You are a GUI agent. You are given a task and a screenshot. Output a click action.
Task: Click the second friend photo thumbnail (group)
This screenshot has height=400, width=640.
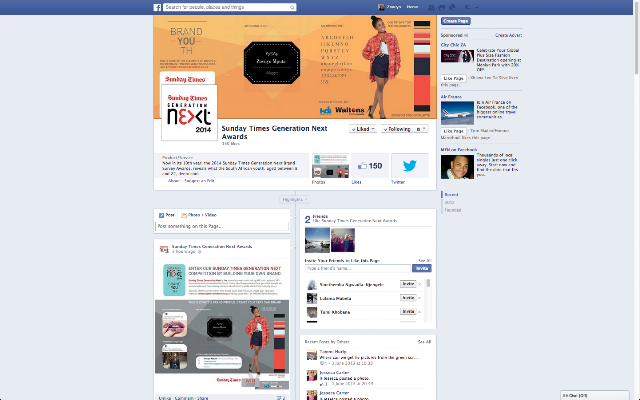tap(343, 240)
